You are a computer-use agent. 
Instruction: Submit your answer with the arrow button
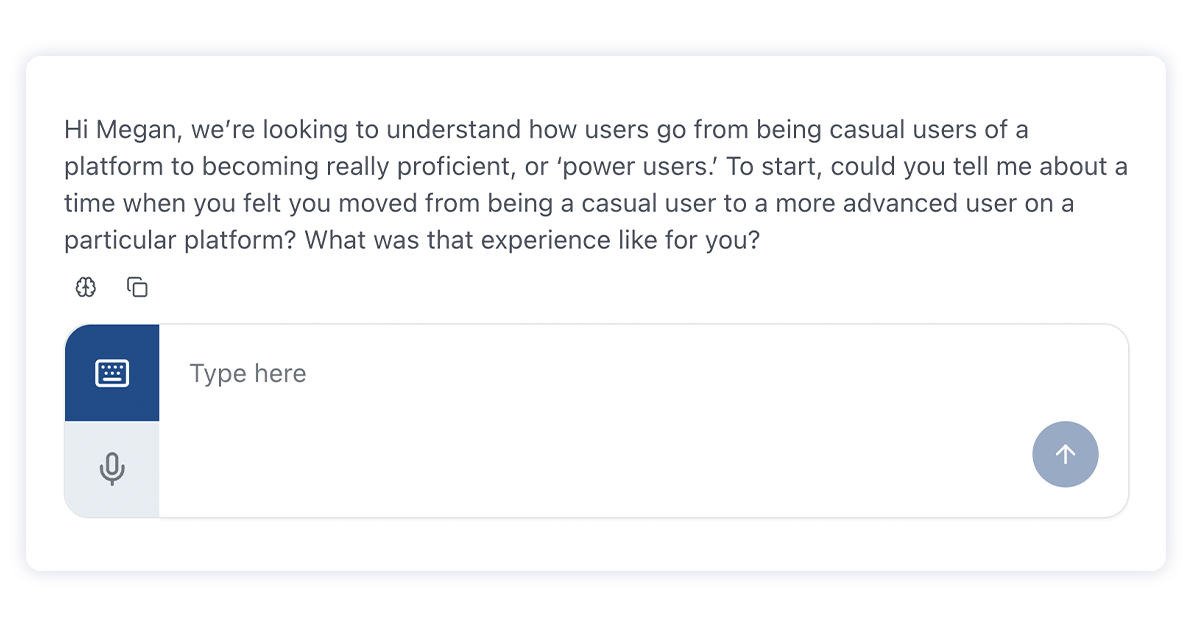coord(1065,454)
